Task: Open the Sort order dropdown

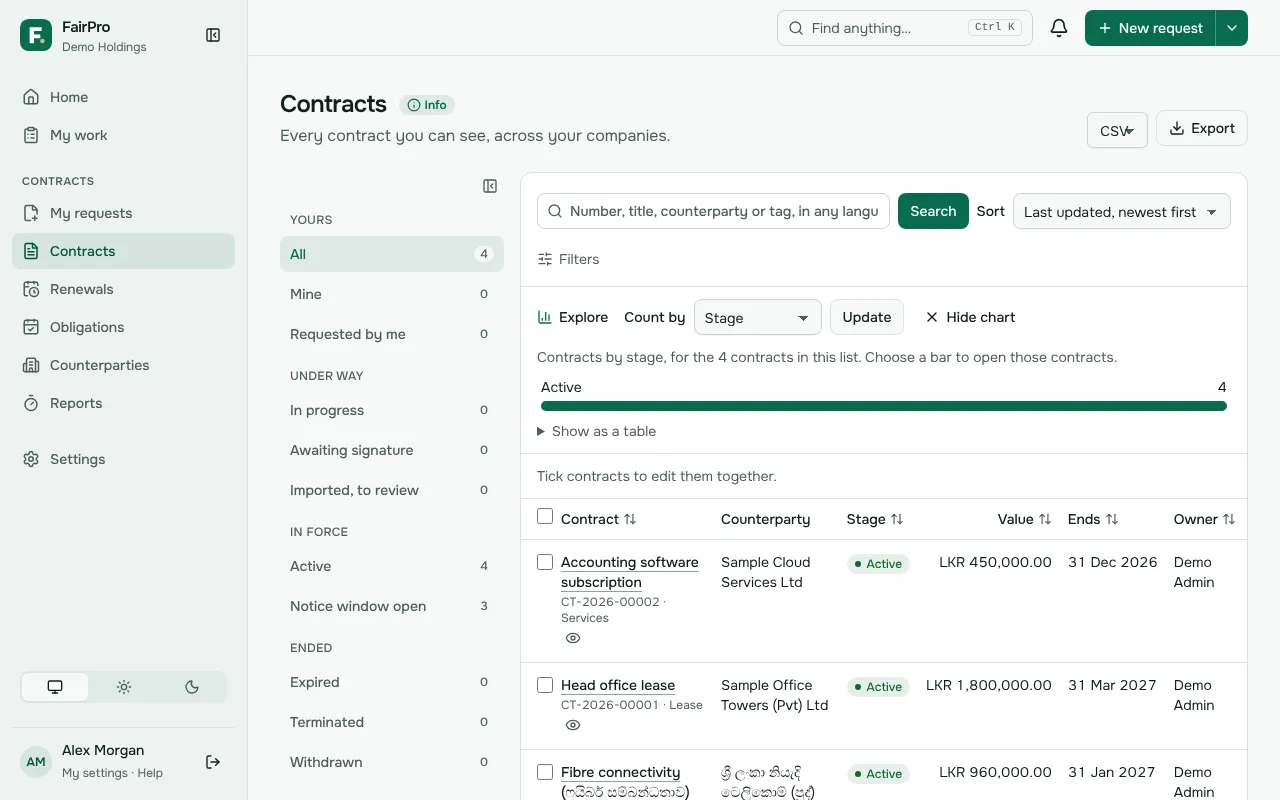Action: coord(1122,212)
